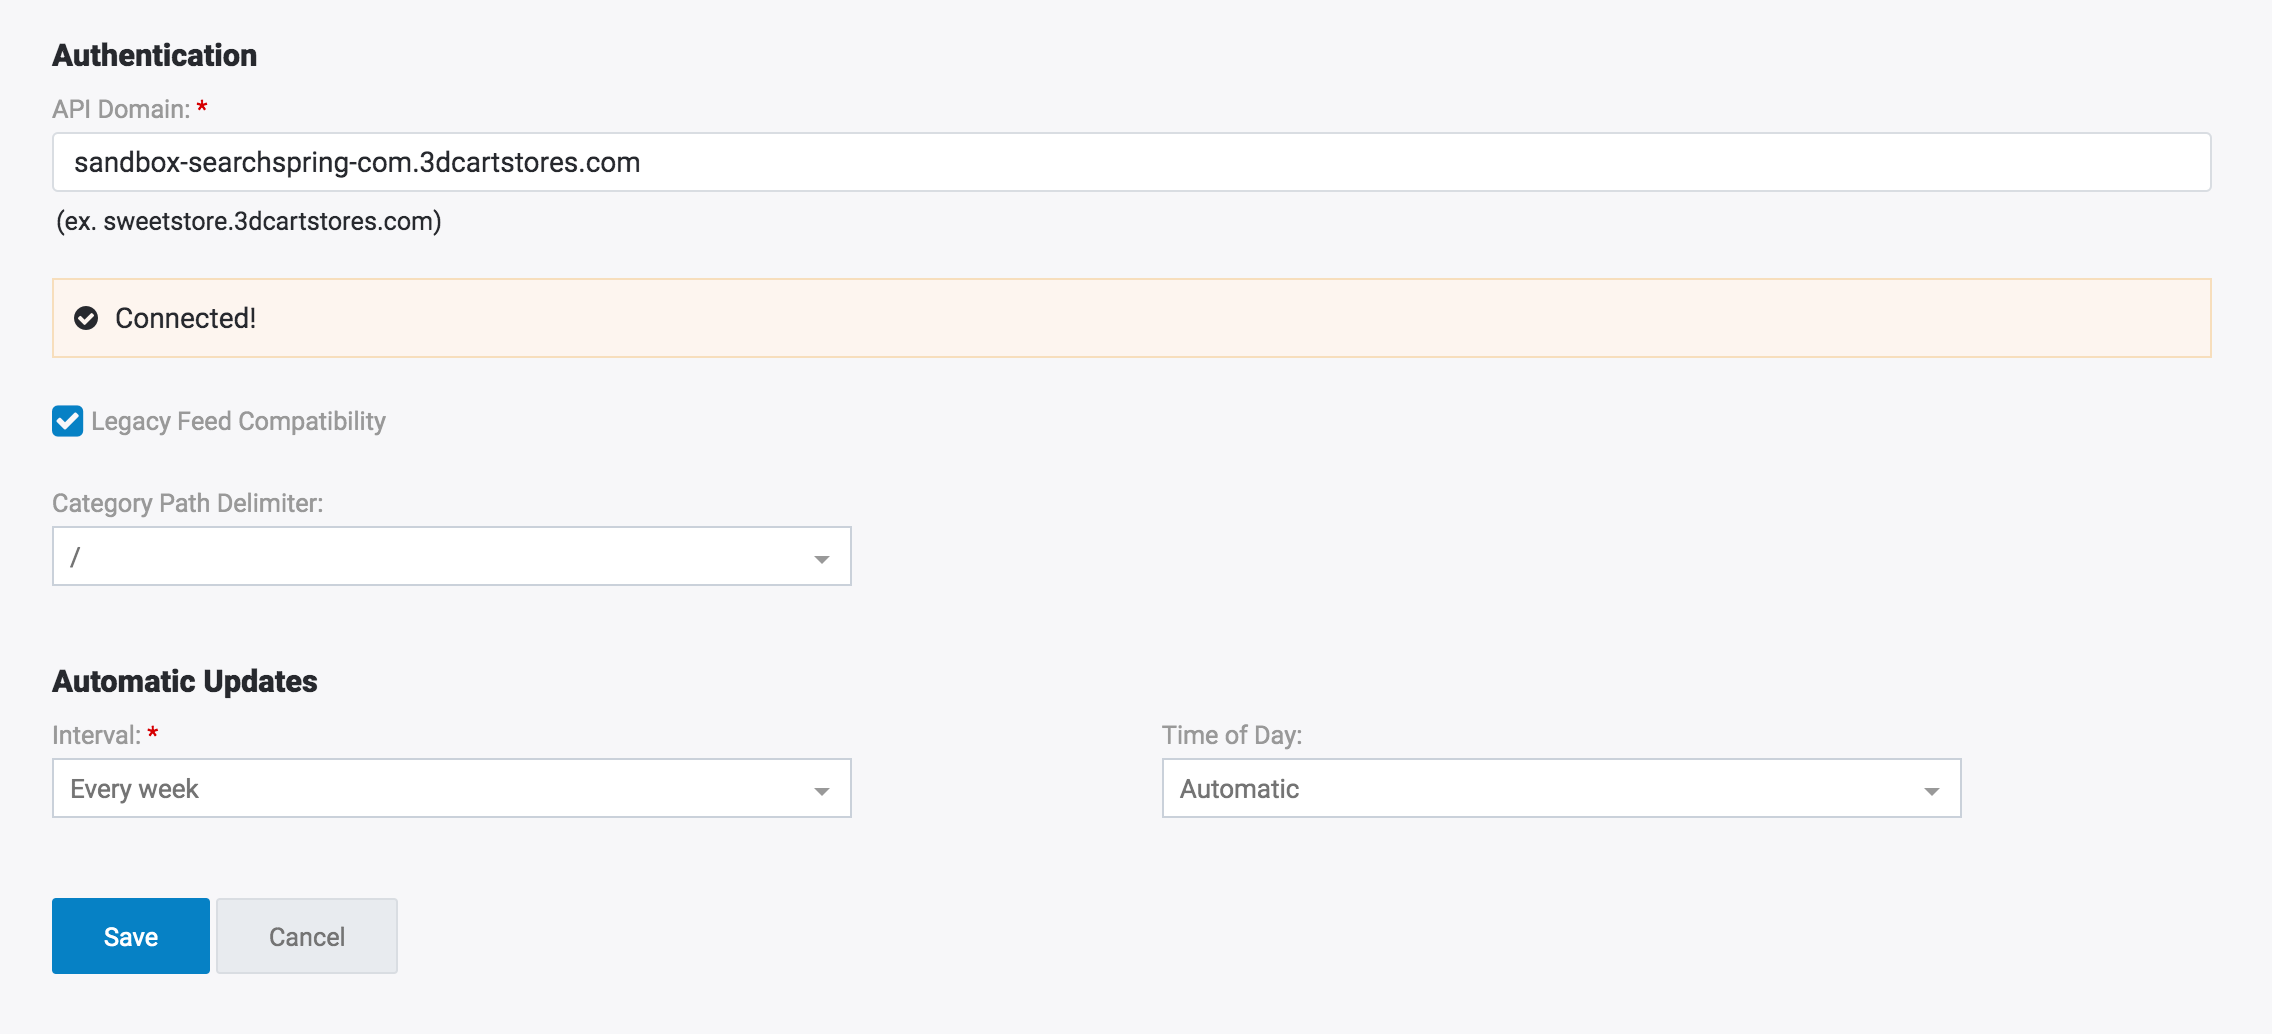Click the Category Path Delimiter label
Screen dimensions: 2272x1034
[188, 503]
